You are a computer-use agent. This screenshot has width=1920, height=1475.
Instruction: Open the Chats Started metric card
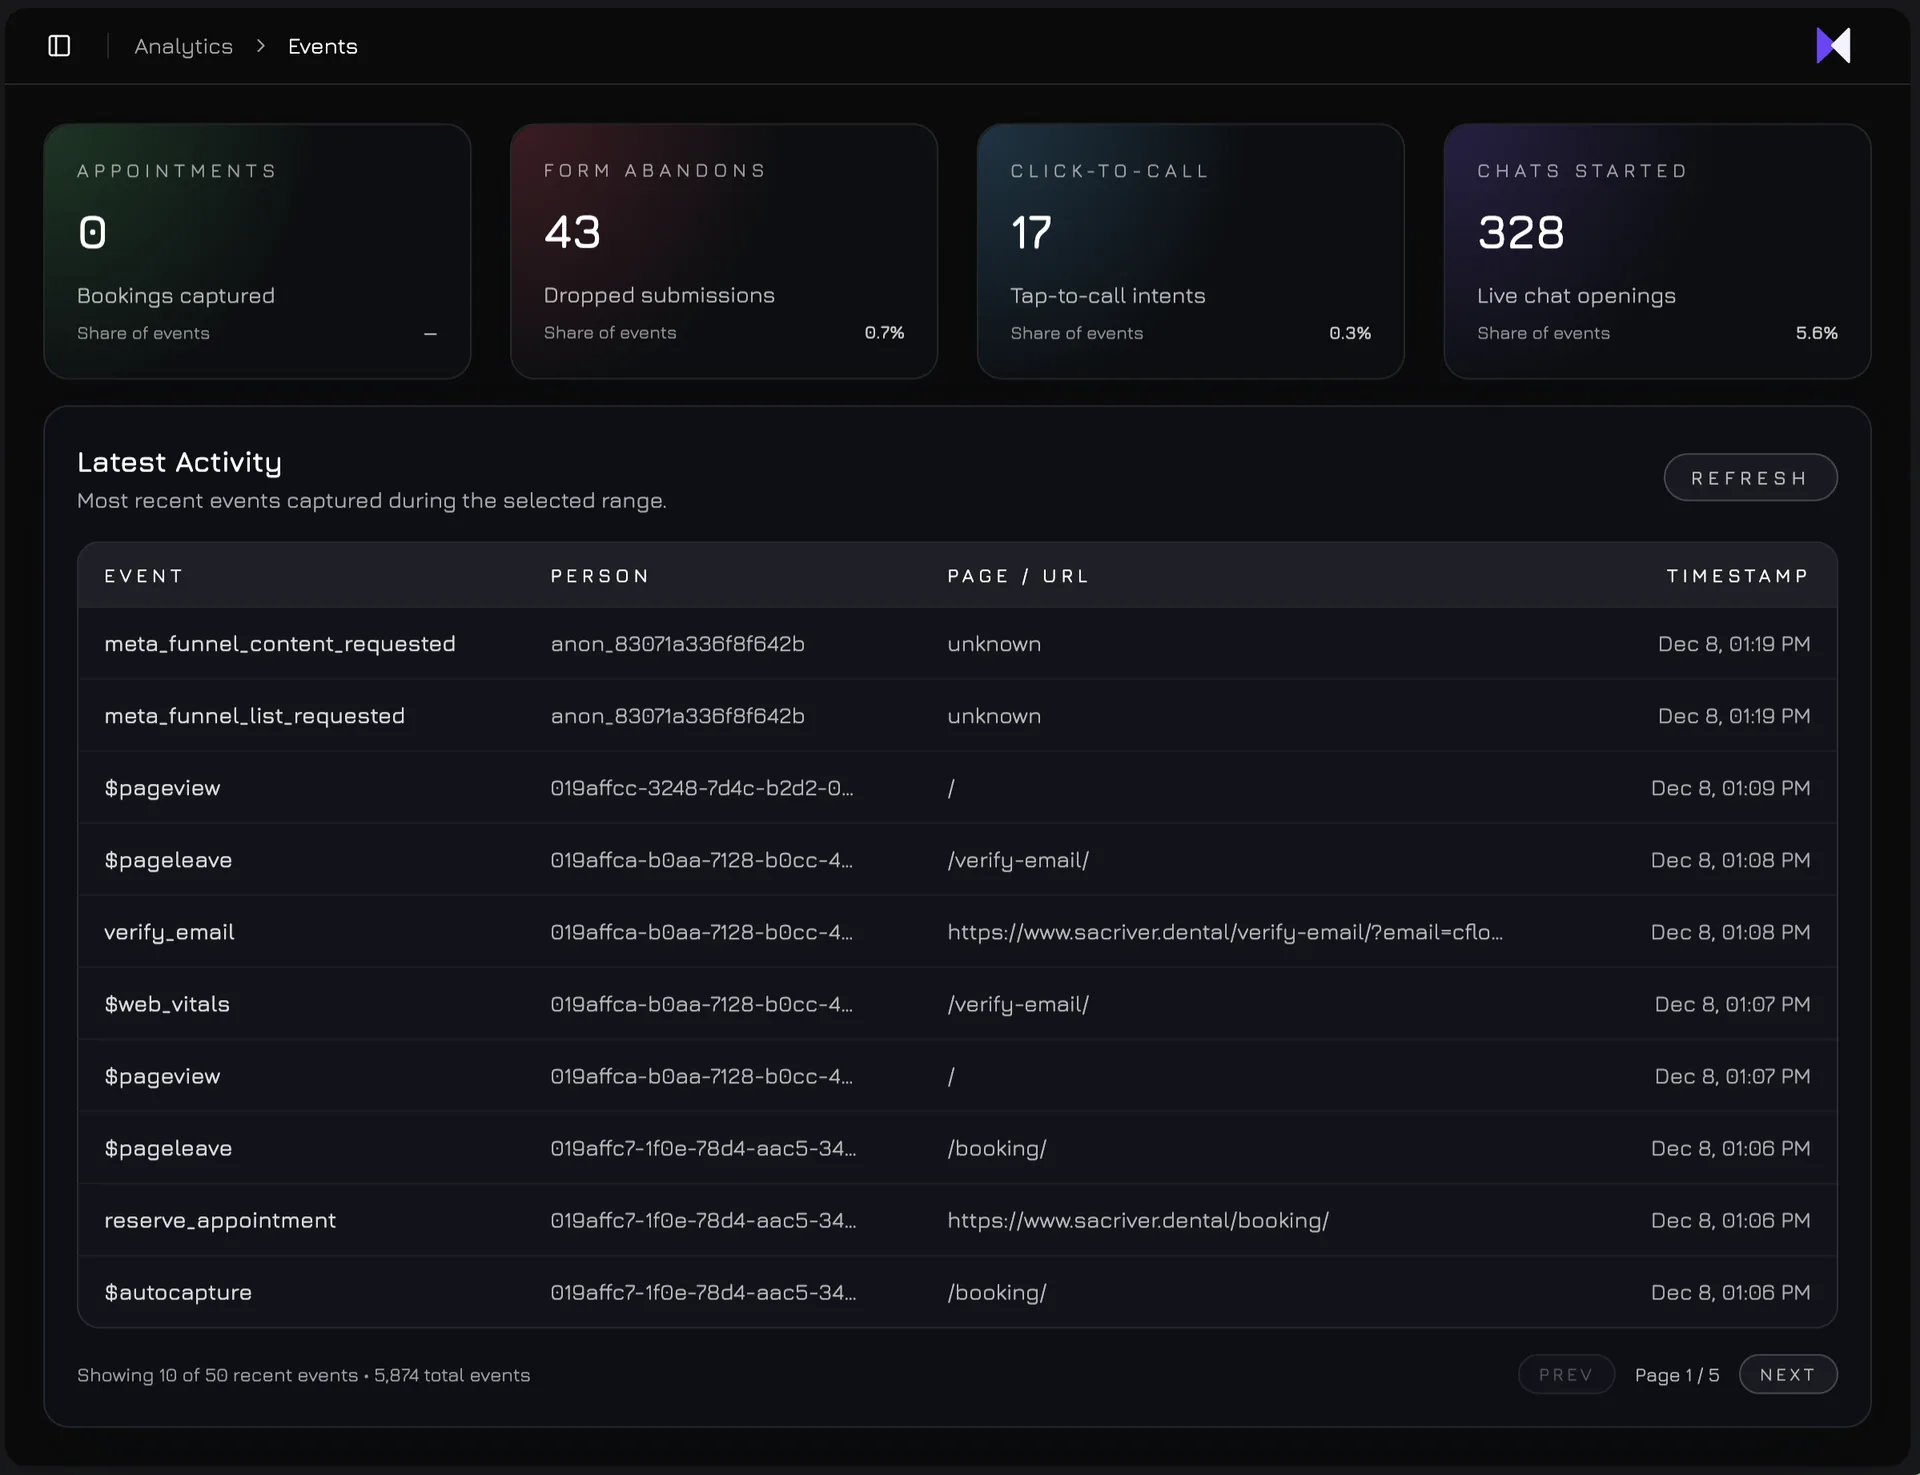1656,250
